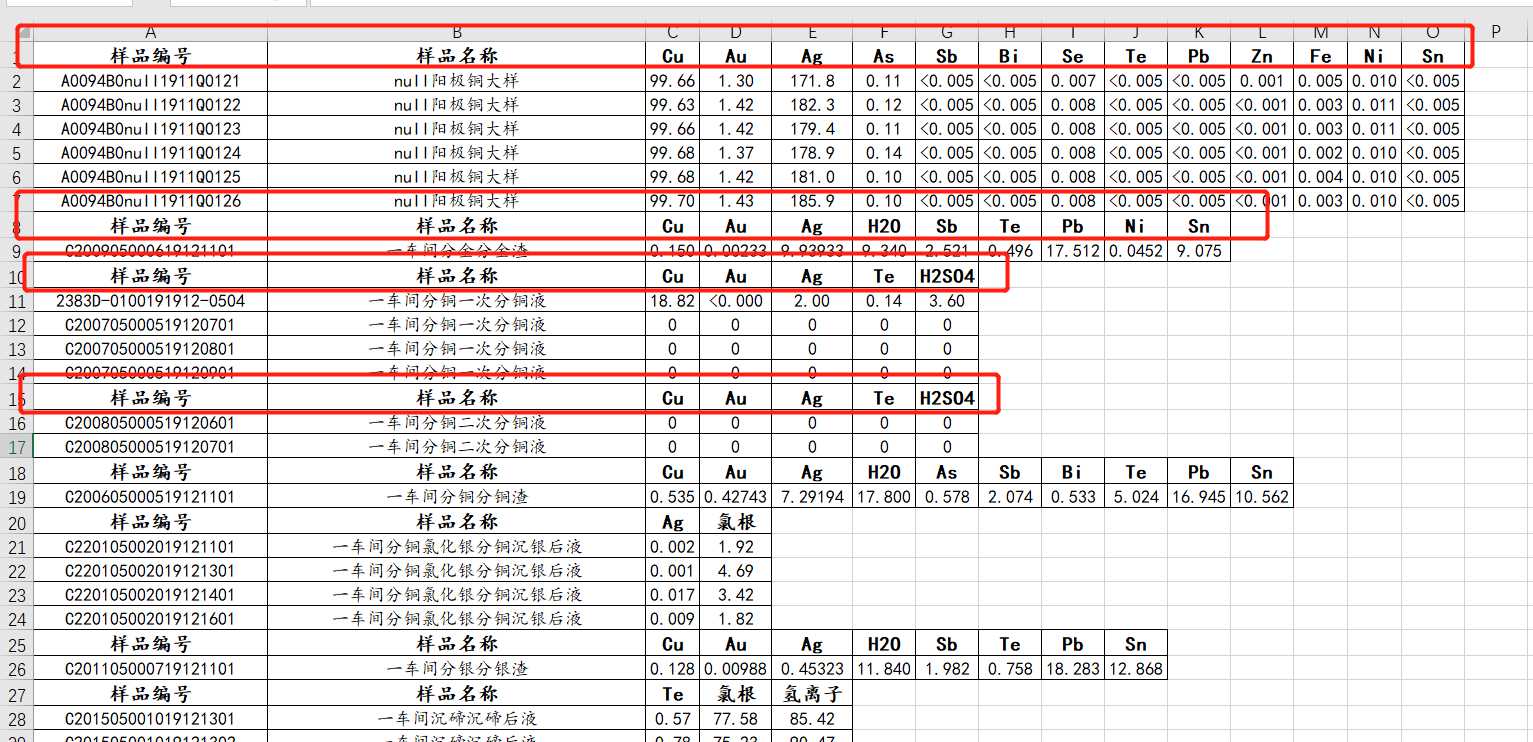Select column G header
1533x742 pixels.
(x=947, y=32)
